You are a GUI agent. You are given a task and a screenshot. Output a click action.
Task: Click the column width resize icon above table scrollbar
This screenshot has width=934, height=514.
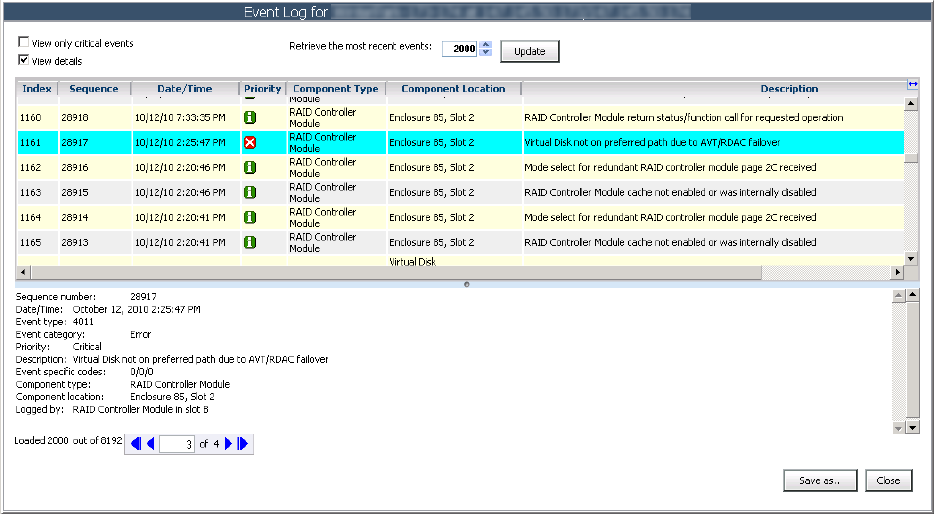[911, 85]
